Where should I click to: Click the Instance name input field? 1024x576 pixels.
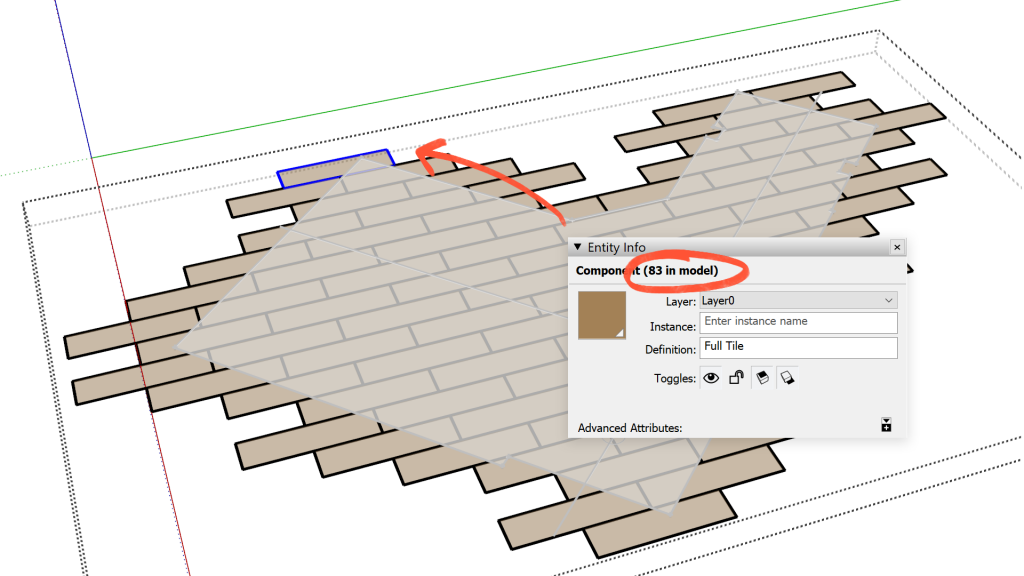[799, 322]
